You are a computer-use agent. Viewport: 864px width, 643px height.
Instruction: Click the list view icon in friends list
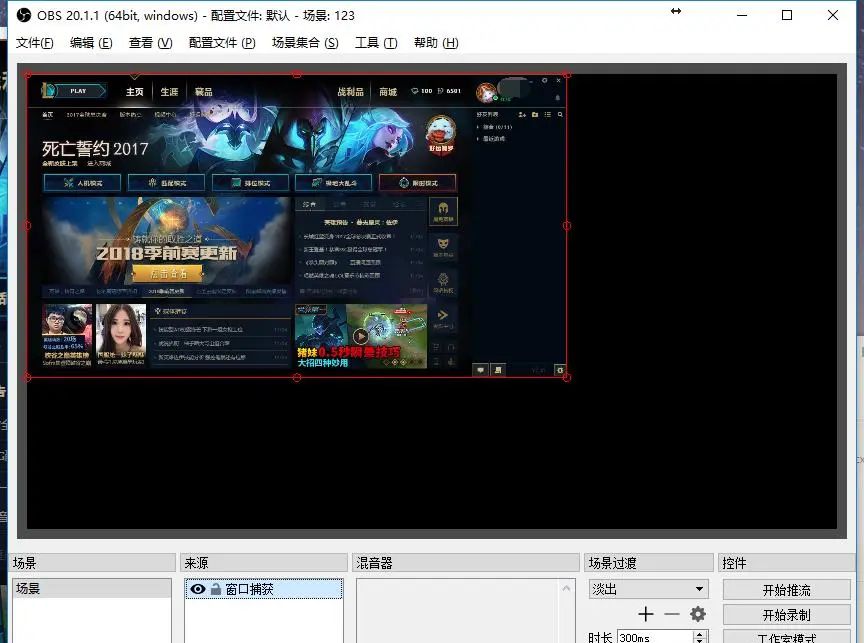pyautogui.click(x=547, y=115)
